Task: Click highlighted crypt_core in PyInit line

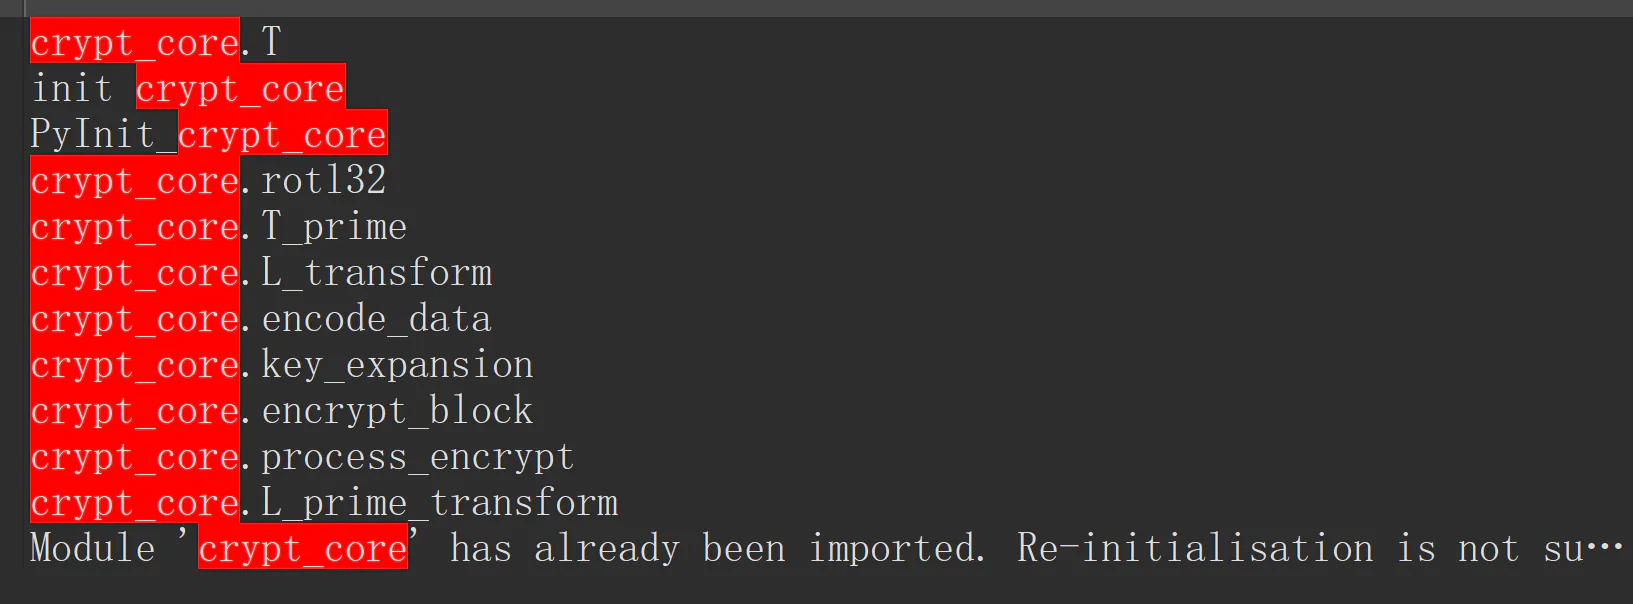Action: point(283,134)
